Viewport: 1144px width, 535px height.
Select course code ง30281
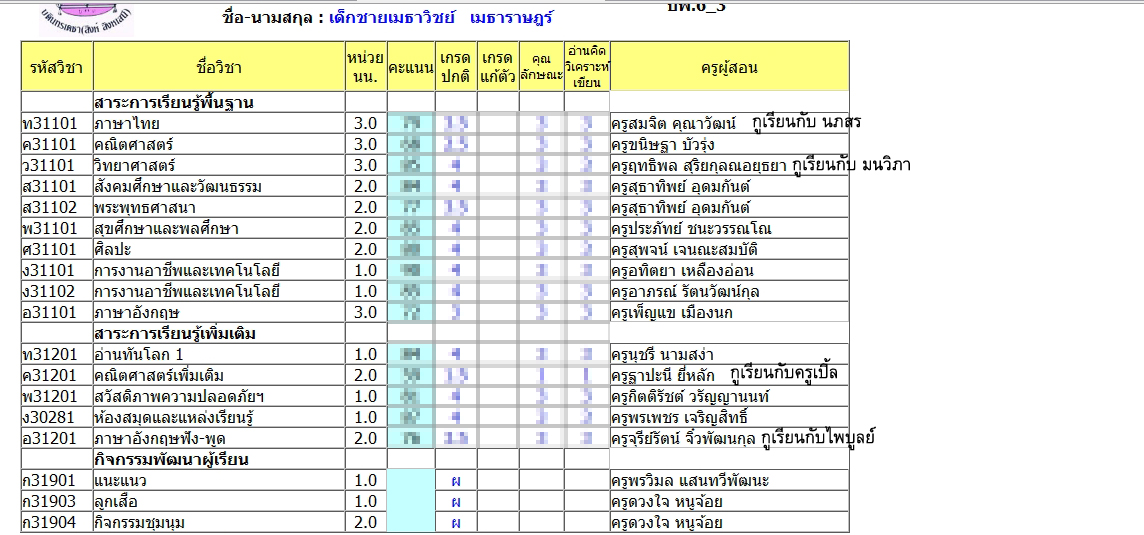coord(50,418)
